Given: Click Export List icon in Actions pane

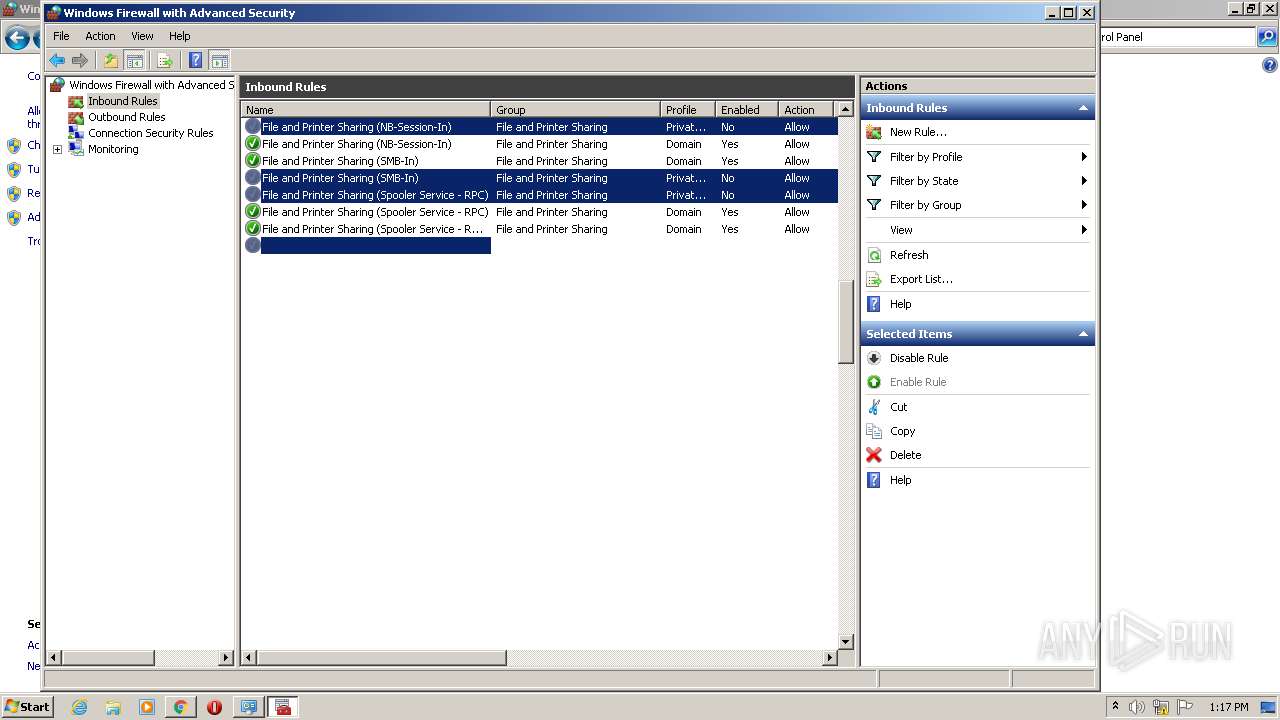Looking at the screenshot, I should [874, 279].
